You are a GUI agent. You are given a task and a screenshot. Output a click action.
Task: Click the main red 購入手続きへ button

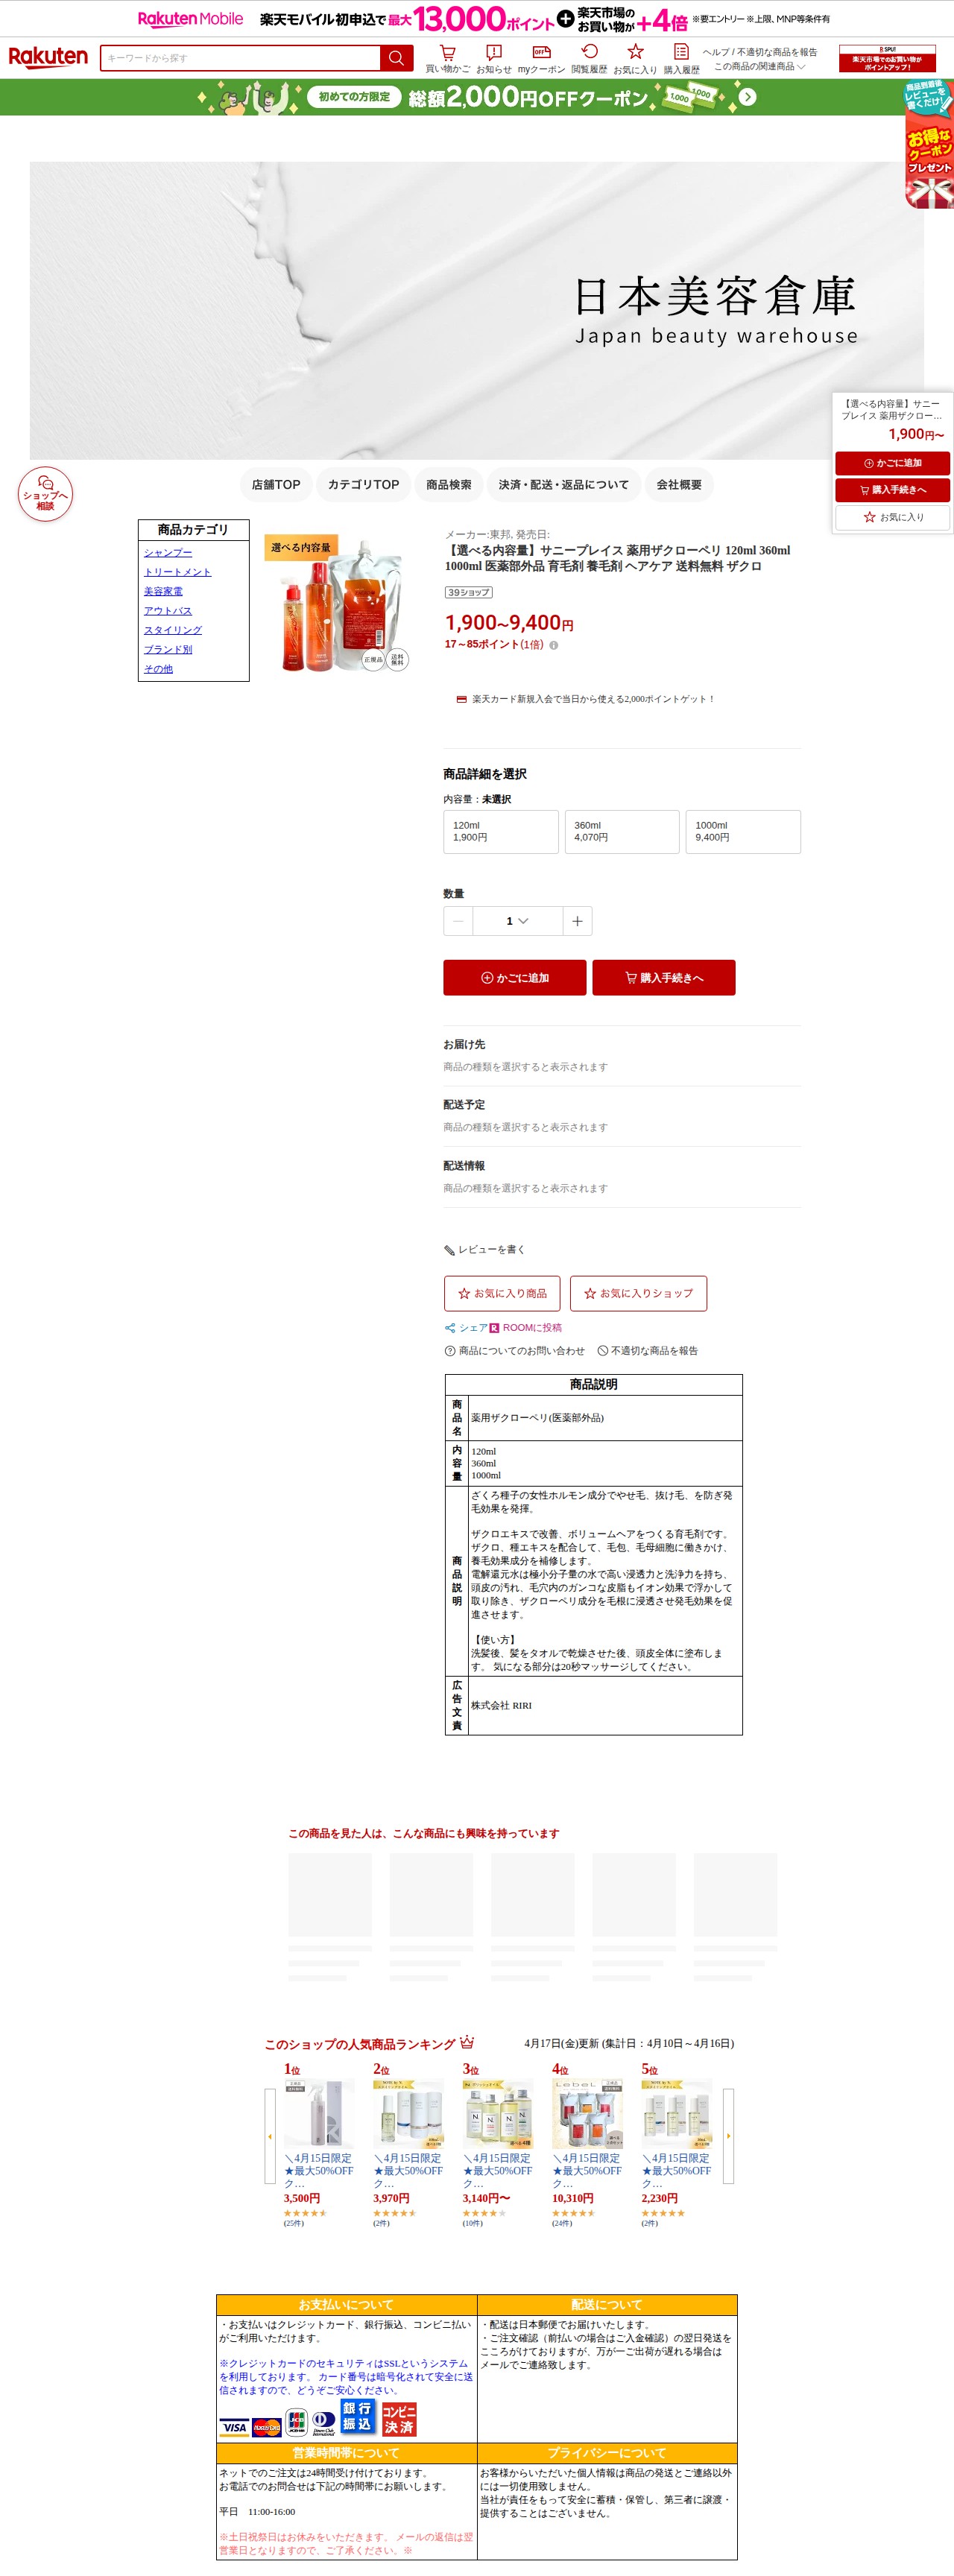664,978
